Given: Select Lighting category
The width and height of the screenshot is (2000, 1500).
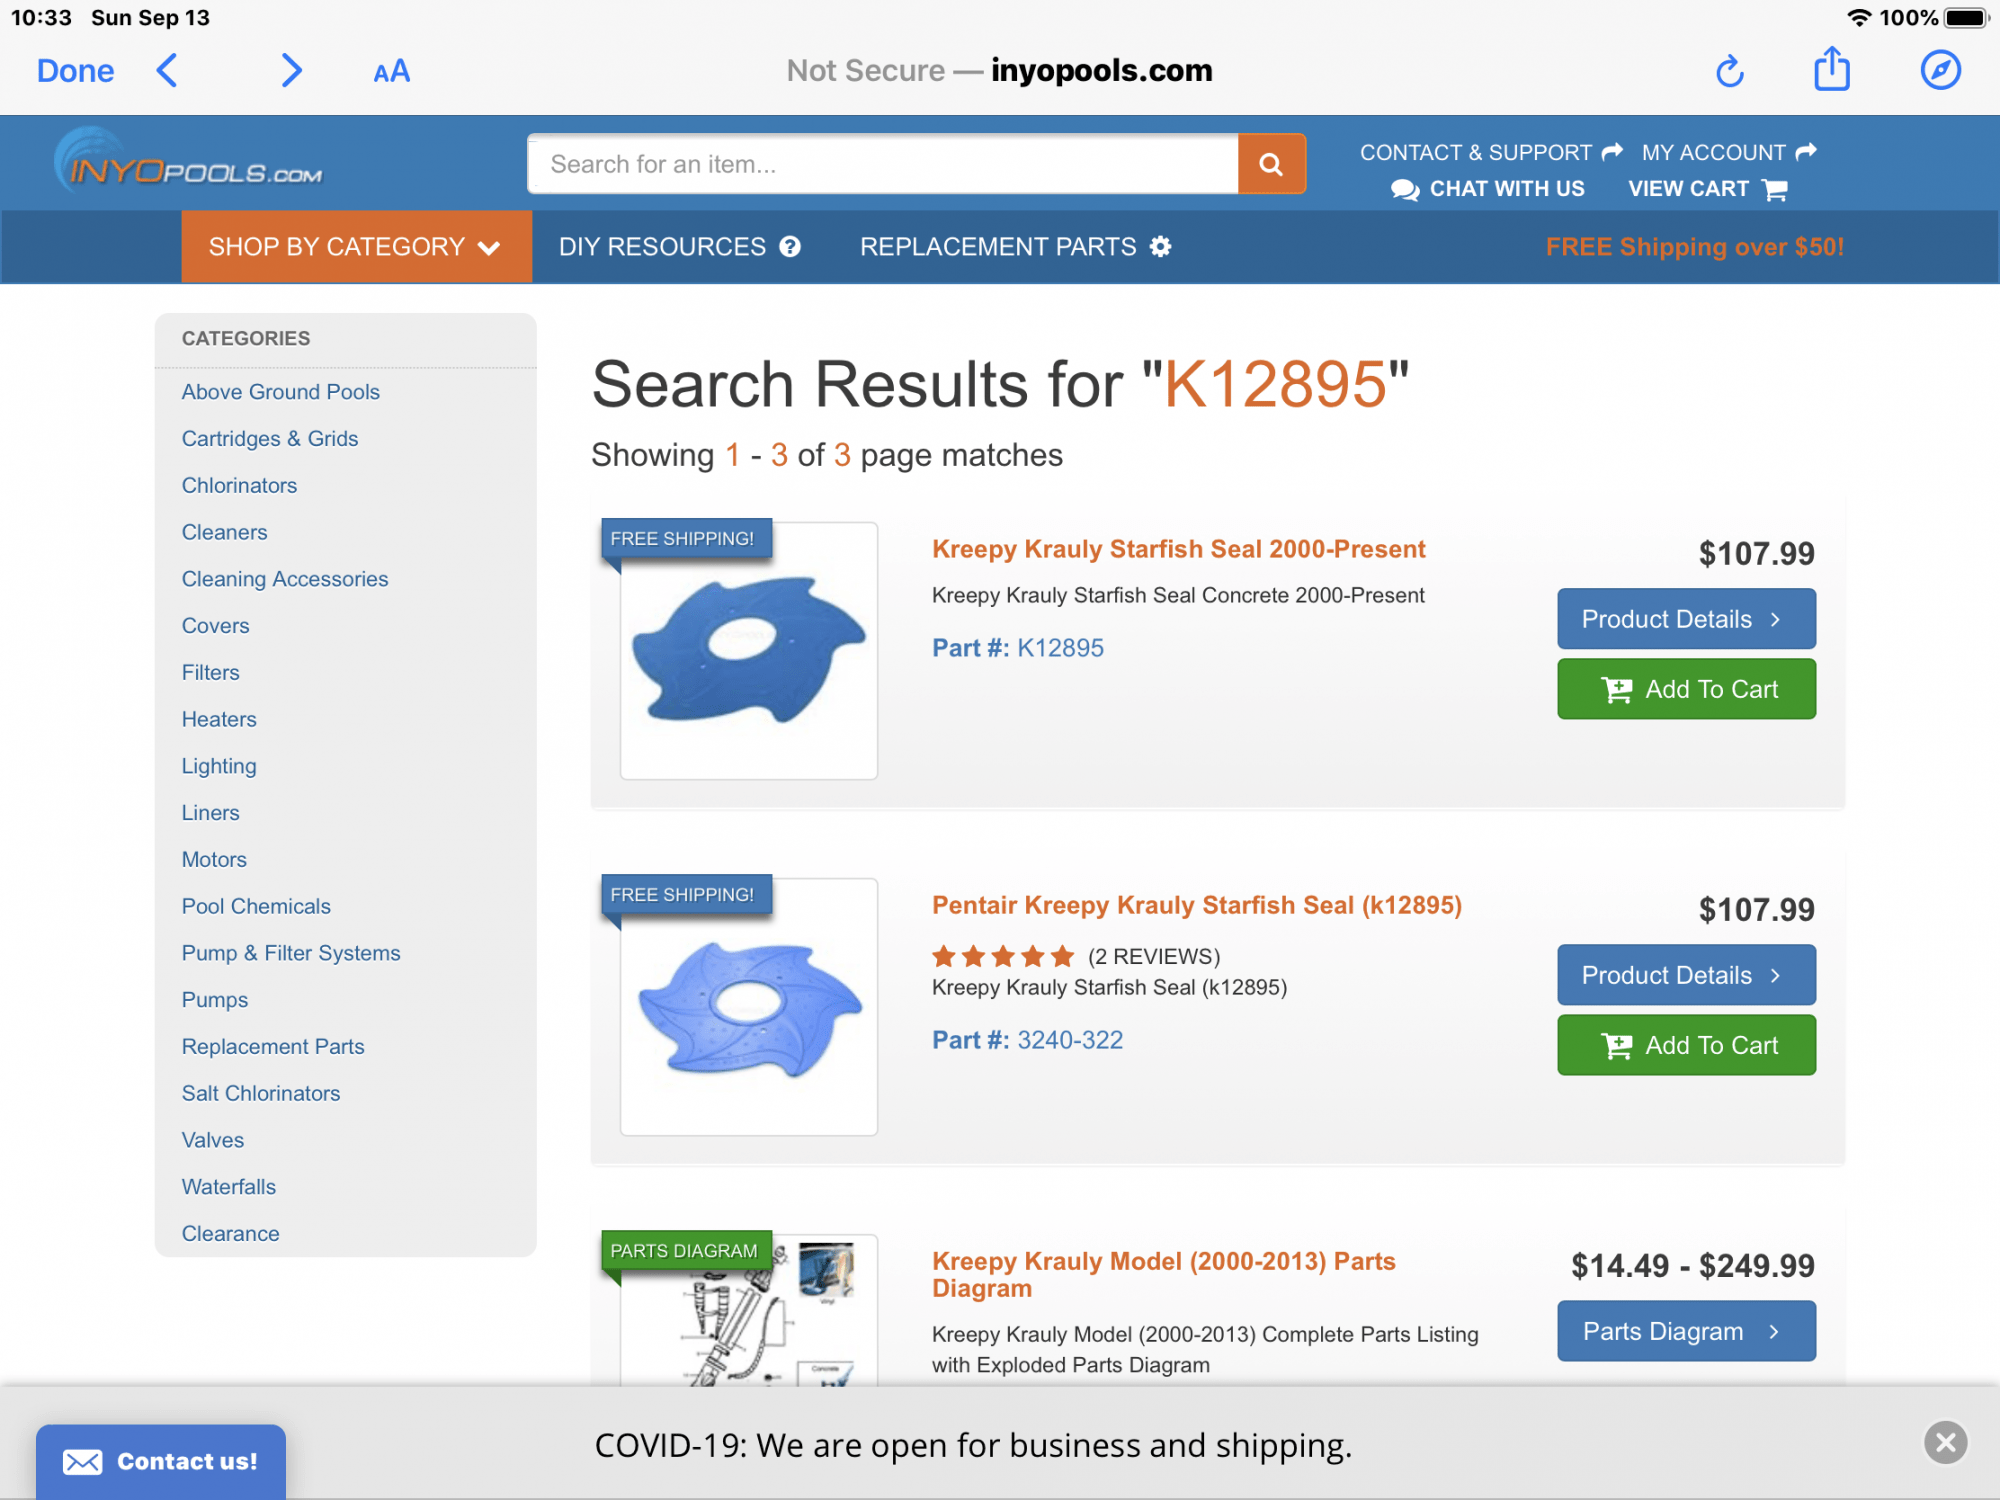Looking at the screenshot, I should click(x=218, y=767).
